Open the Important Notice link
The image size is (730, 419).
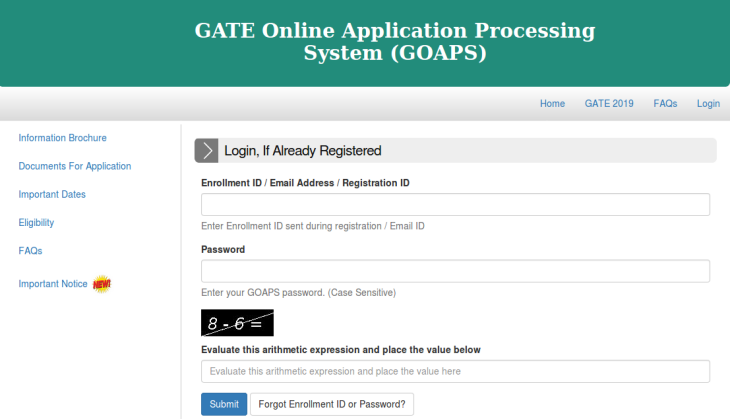pos(53,284)
